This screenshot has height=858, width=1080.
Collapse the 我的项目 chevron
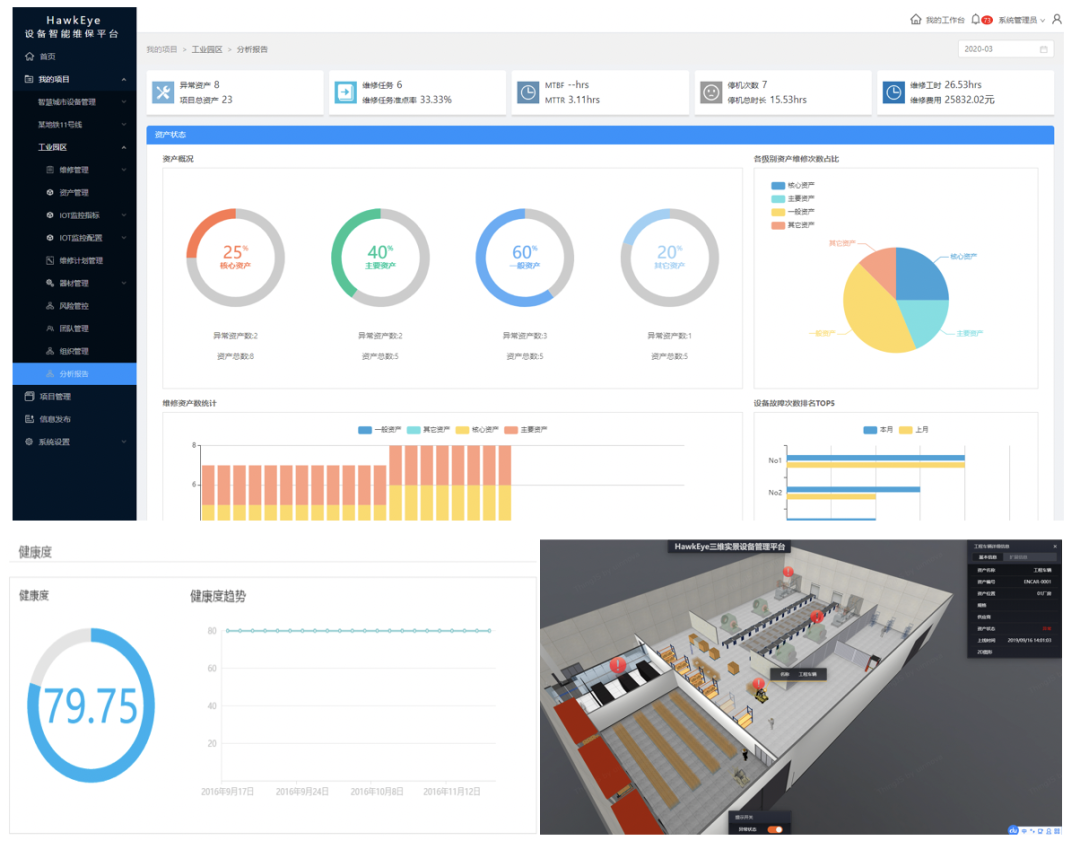click(x=124, y=79)
